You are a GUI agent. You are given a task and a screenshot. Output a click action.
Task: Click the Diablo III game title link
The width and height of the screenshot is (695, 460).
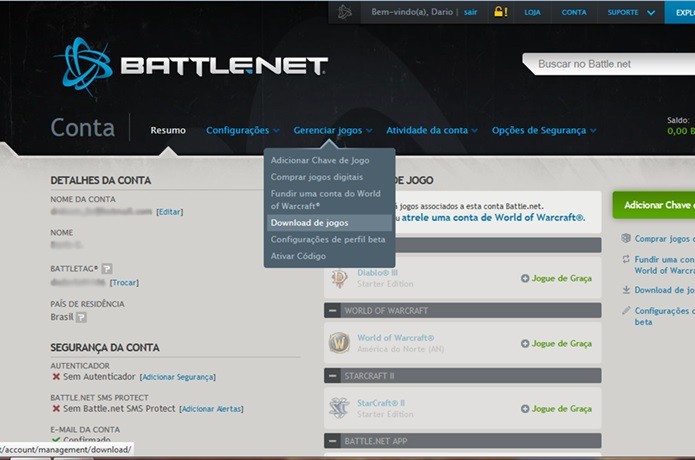tap(378, 273)
